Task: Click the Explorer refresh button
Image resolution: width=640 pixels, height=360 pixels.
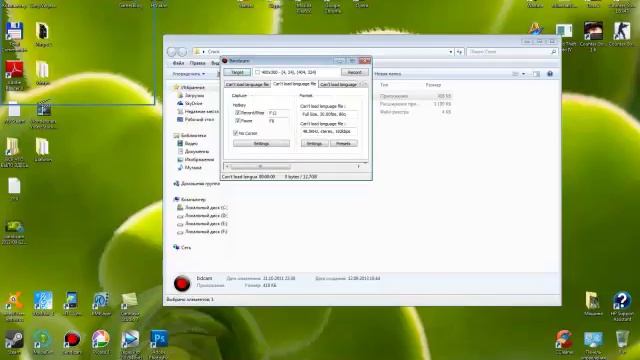Action: click(460, 52)
